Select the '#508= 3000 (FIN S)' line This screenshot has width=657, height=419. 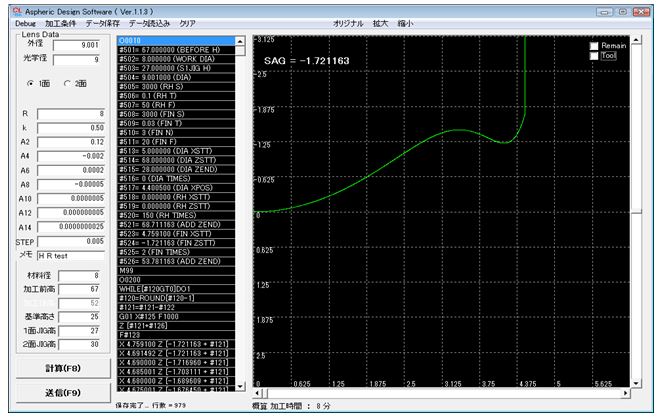pyautogui.click(x=176, y=114)
